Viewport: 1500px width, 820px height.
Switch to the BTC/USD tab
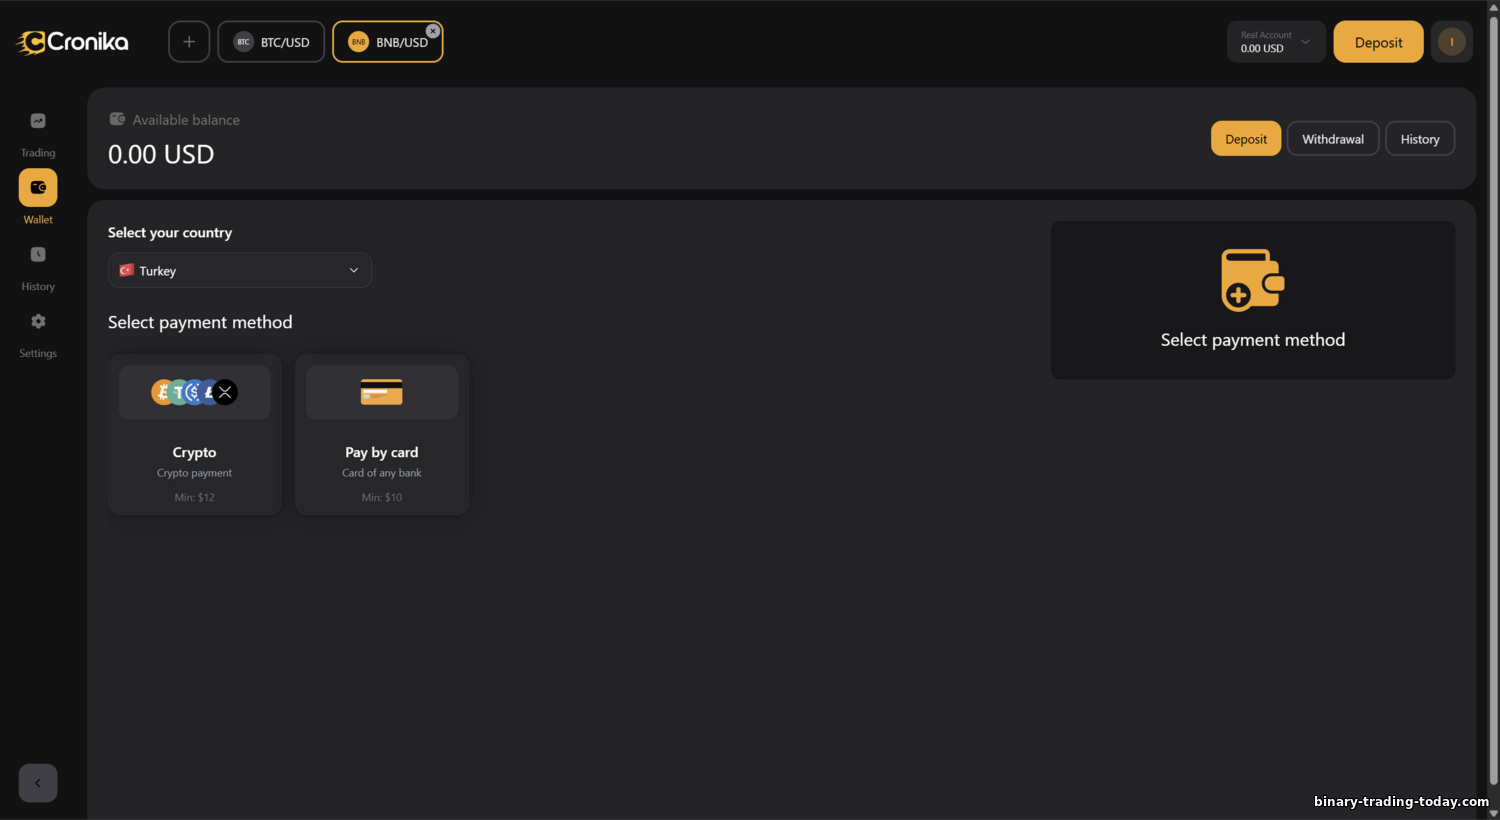[272, 42]
